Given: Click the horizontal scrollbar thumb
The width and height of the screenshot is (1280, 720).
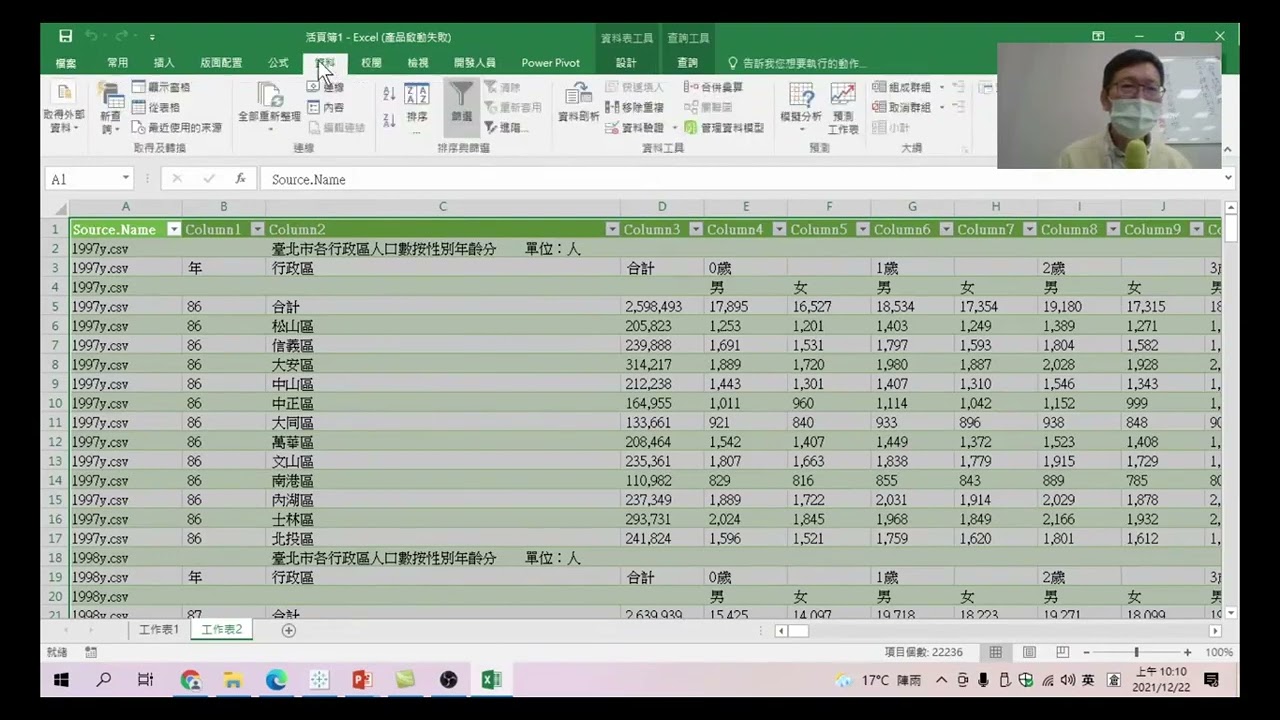Looking at the screenshot, I should 798,631.
